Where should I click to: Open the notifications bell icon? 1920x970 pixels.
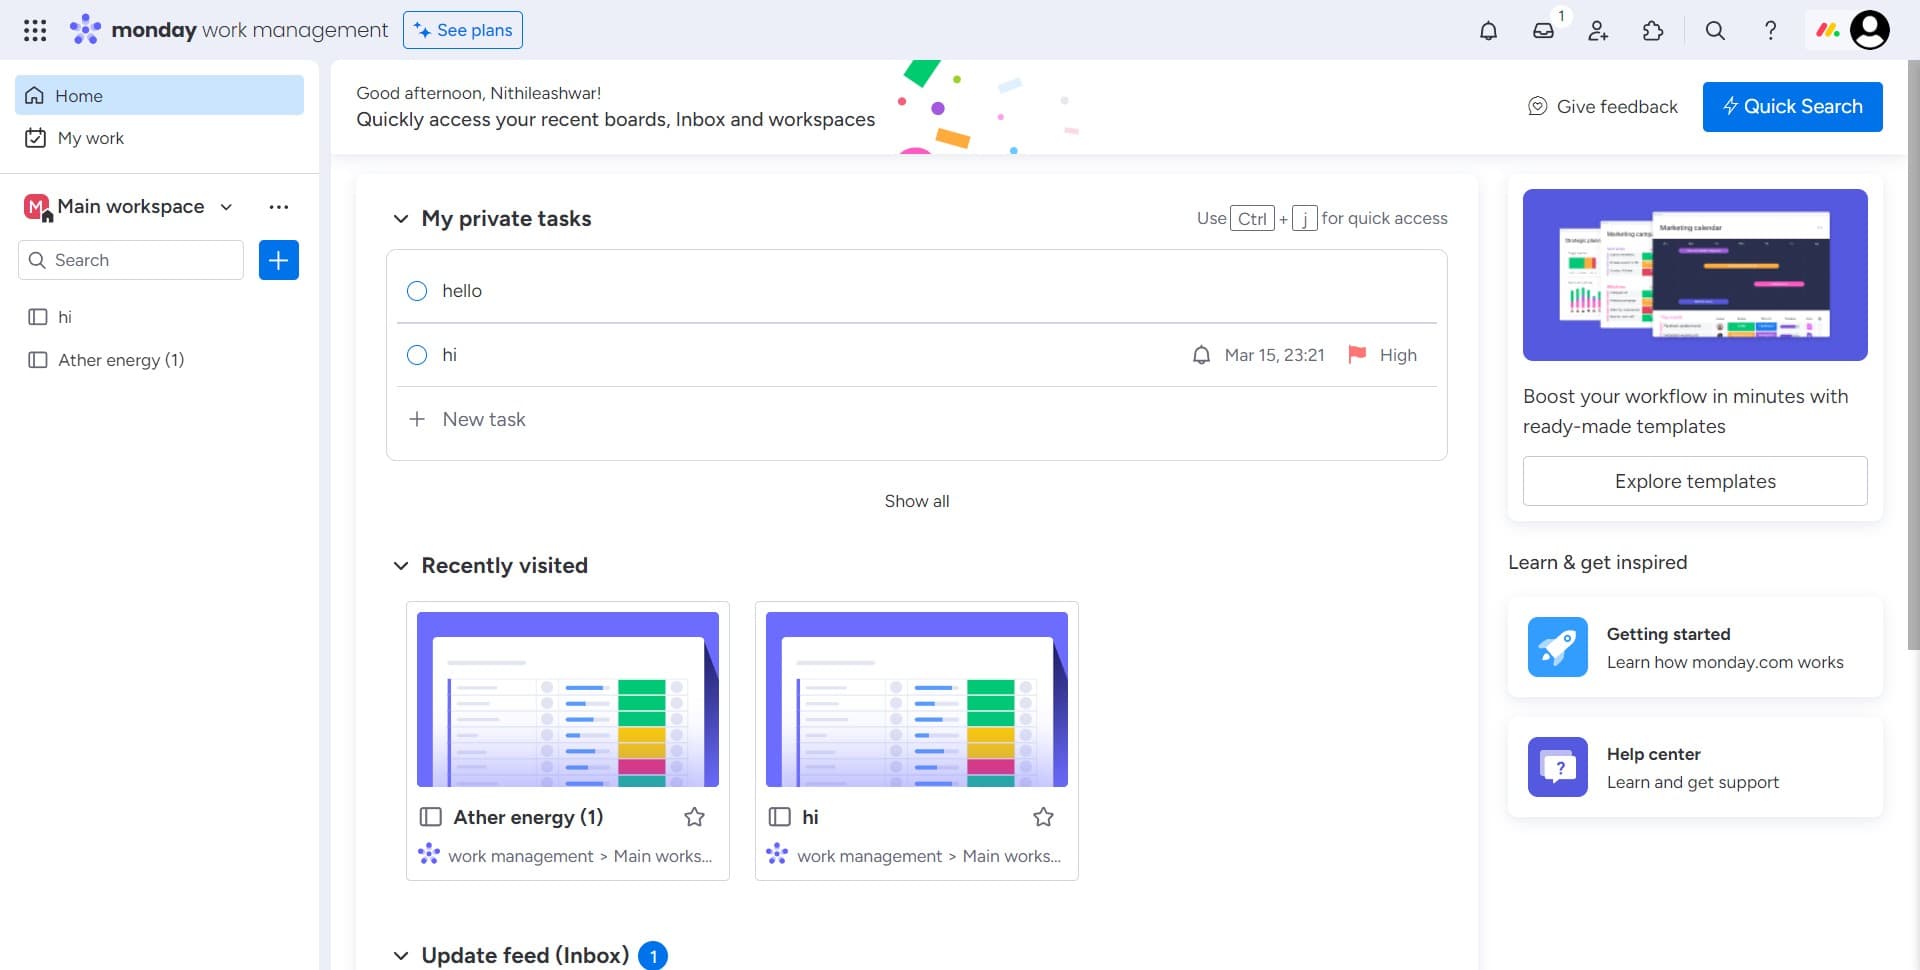(x=1488, y=31)
